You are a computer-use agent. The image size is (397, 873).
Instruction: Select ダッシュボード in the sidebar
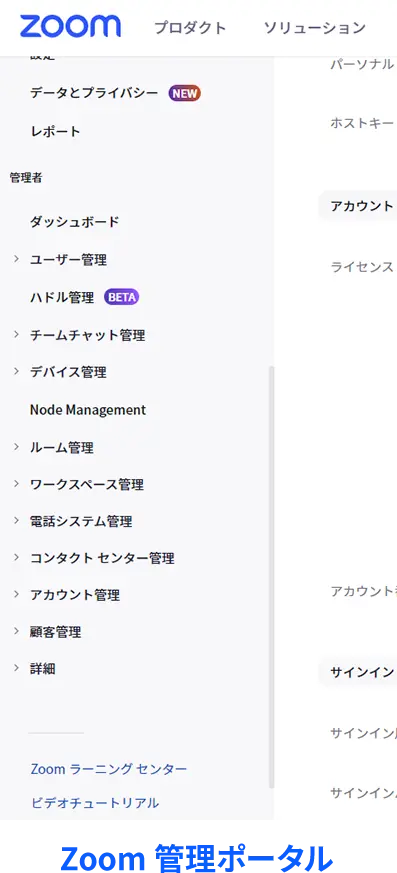(75, 222)
